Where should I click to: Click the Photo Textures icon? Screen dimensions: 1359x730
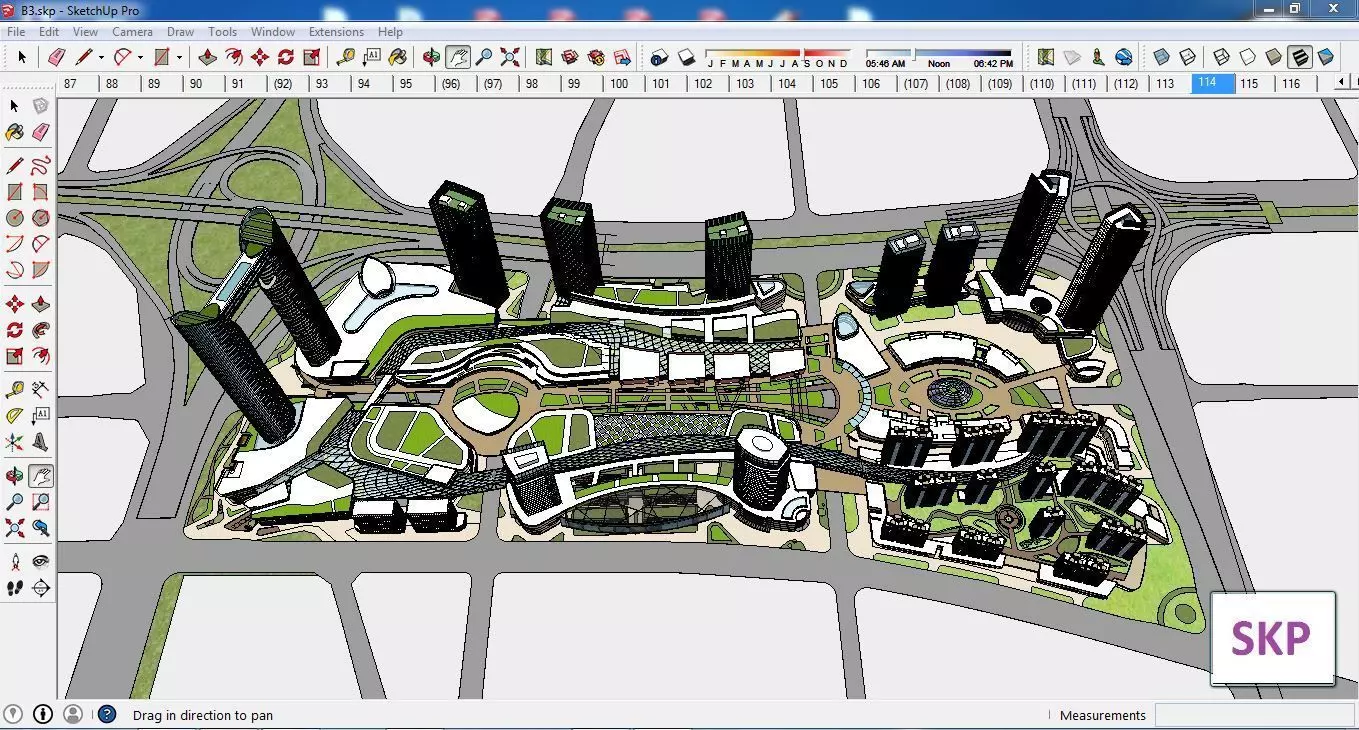click(1098, 57)
